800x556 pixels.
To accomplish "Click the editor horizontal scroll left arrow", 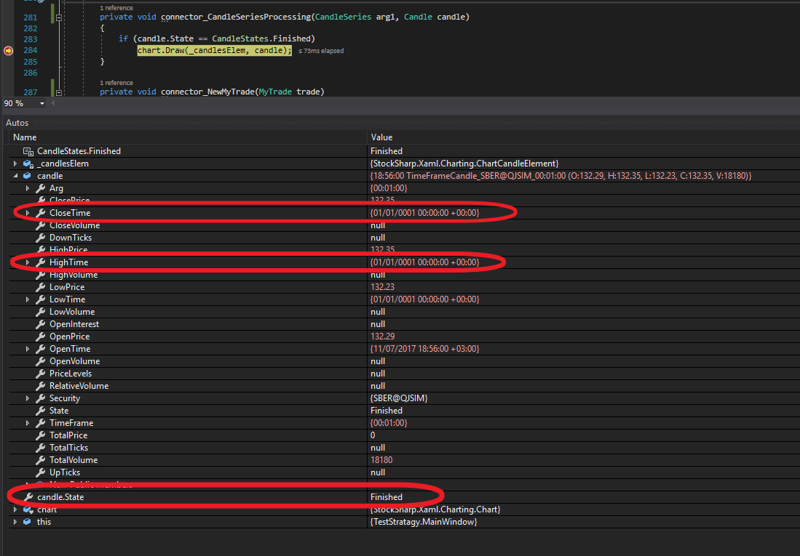I will click(x=53, y=104).
